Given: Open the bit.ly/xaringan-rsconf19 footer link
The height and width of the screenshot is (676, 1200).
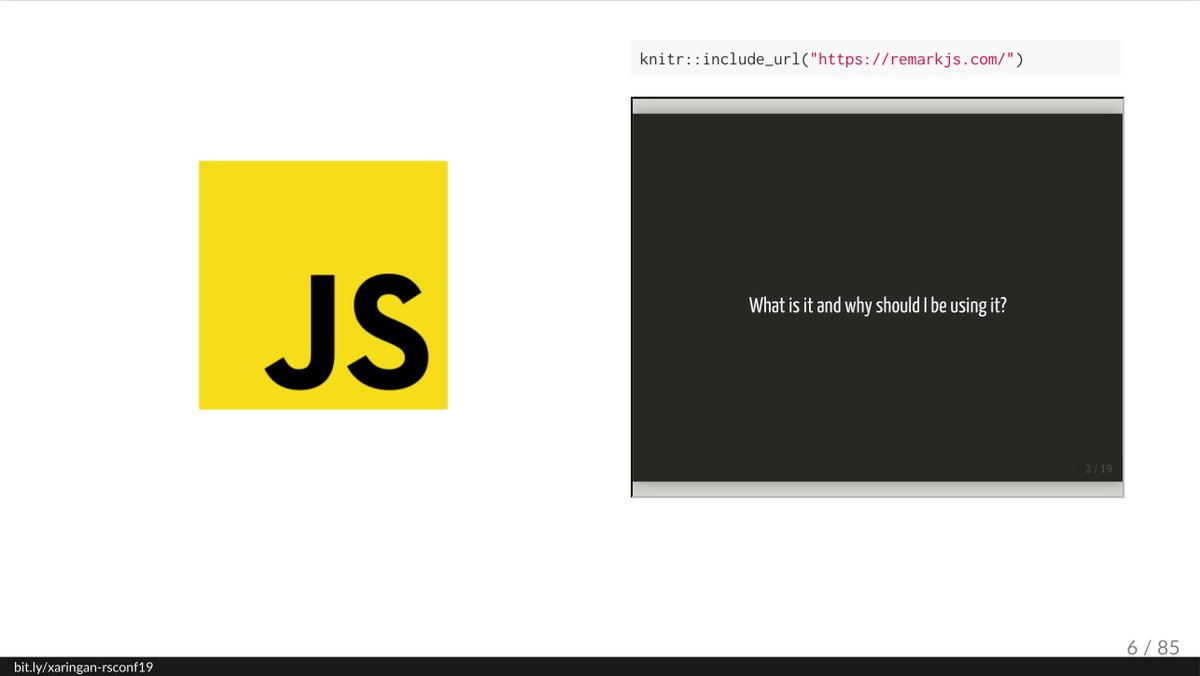Looking at the screenshot, I should point(83,667).
